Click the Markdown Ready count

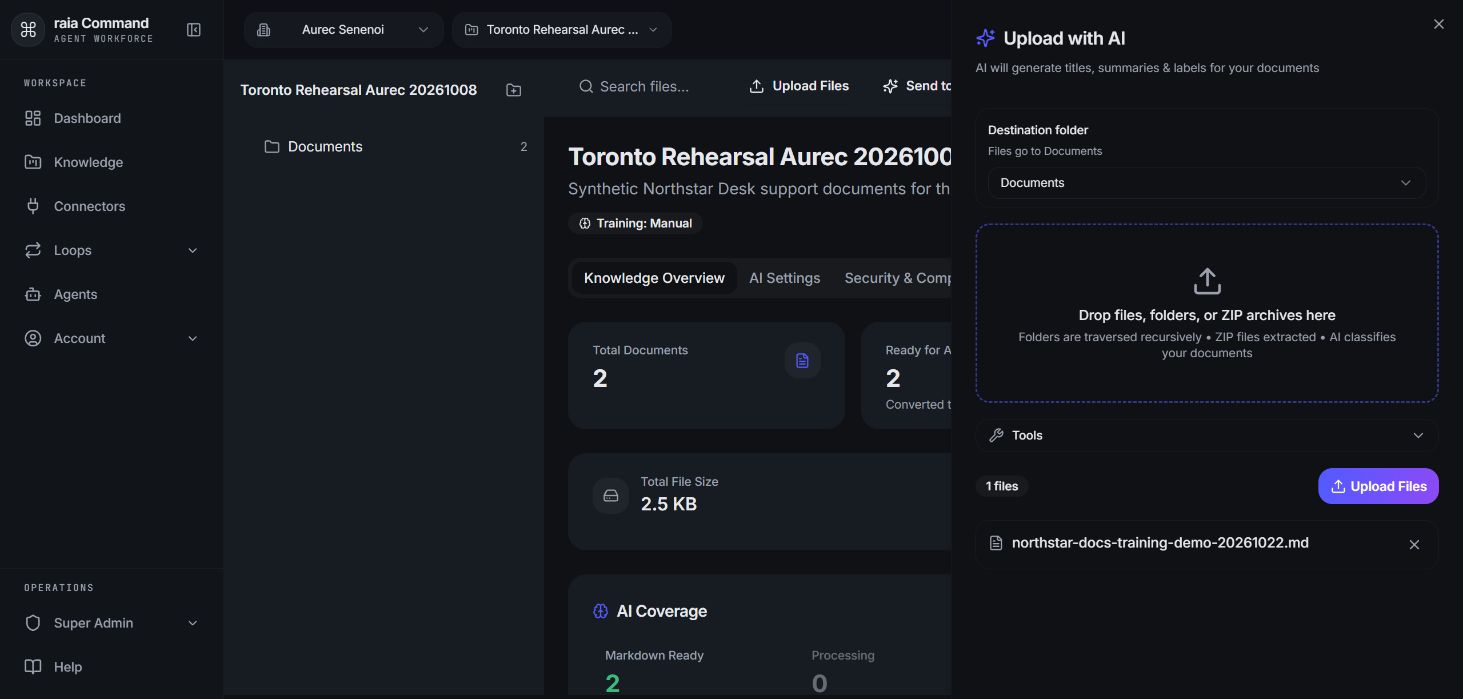[x=612, y=683]
